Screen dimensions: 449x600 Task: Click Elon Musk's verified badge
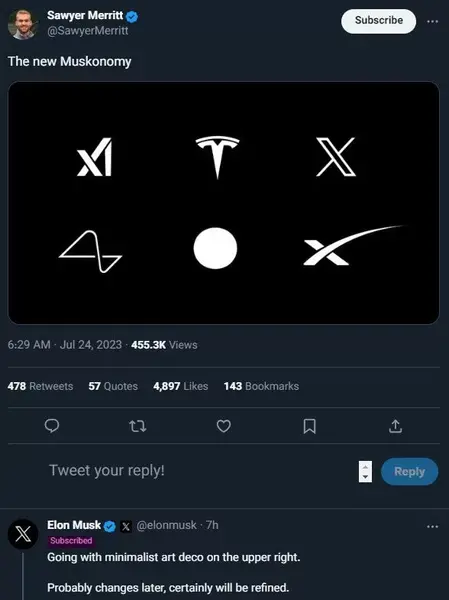pyautogui.click(x=110, y=526)
